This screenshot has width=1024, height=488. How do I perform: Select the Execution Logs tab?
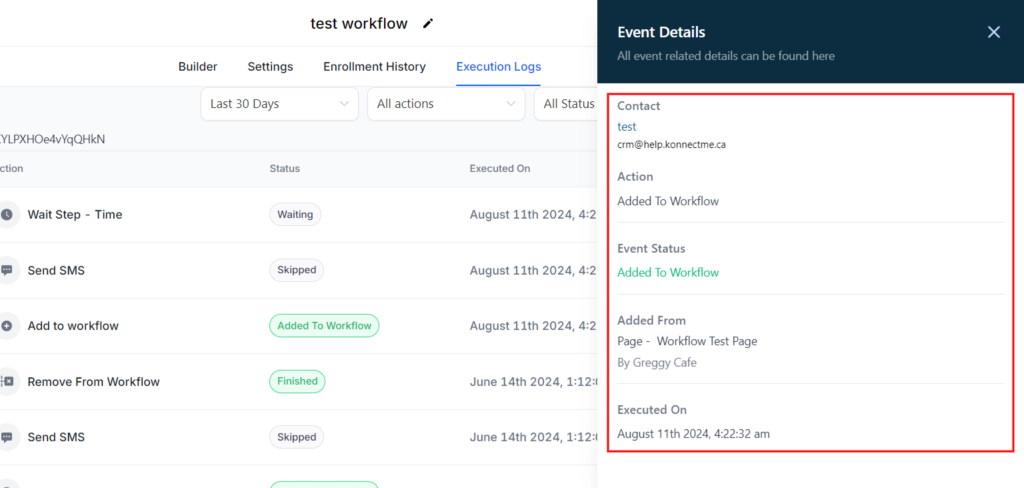[498, 67]
